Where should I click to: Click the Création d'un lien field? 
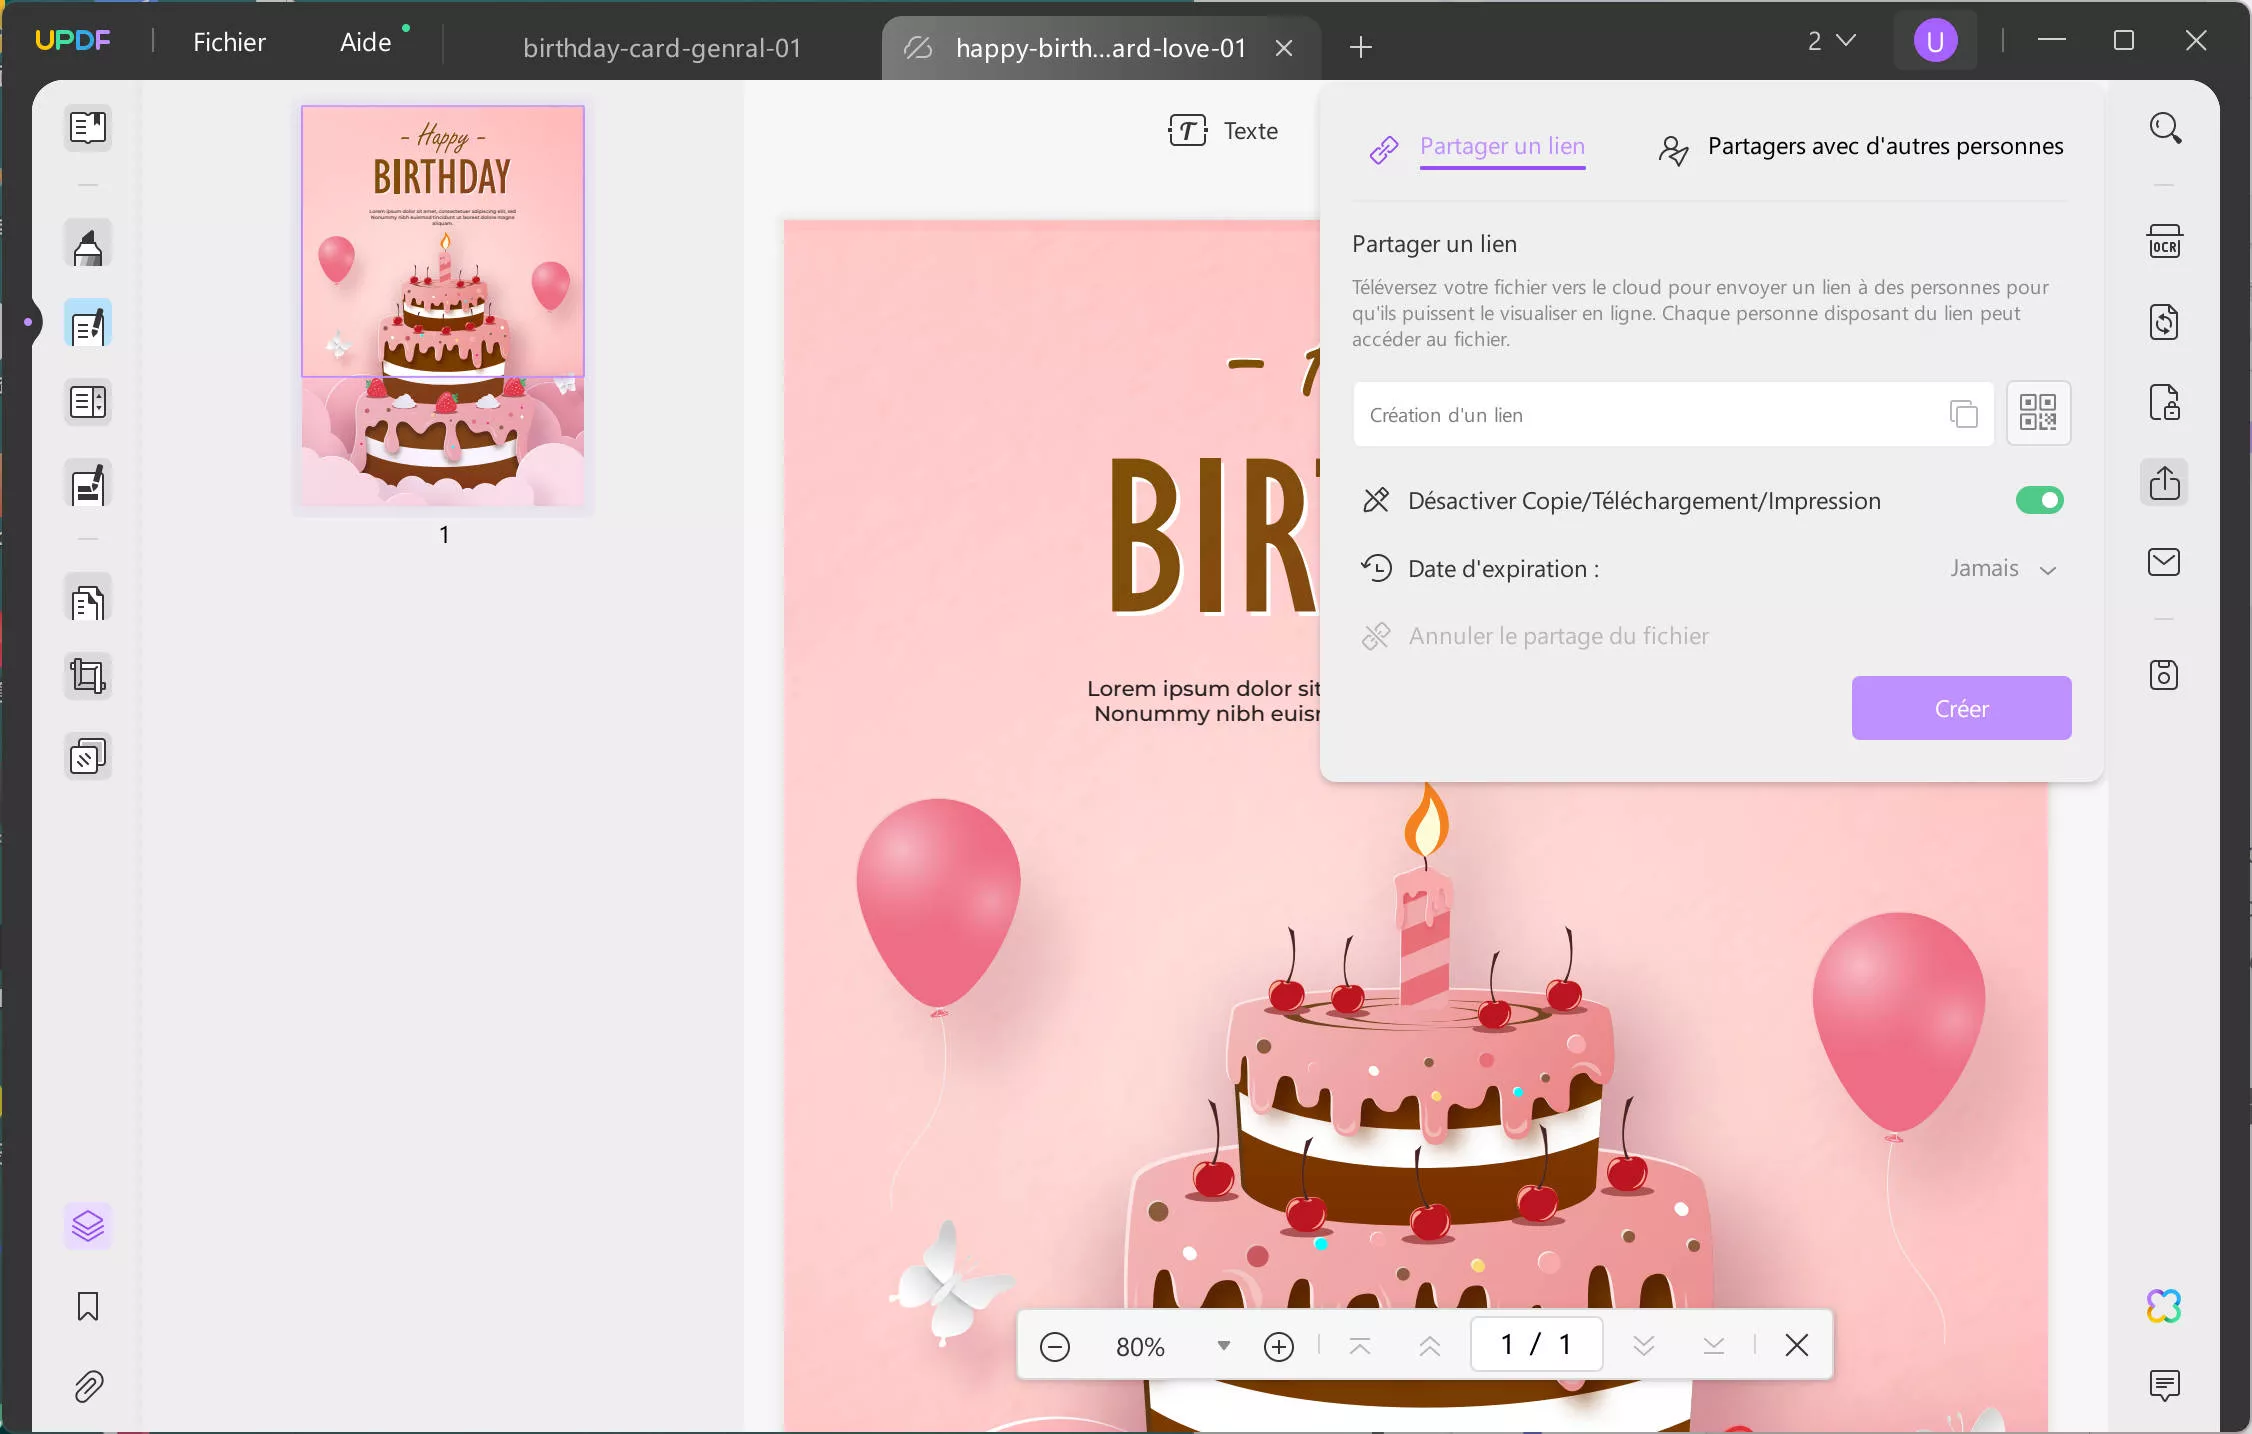[1673, 414]
